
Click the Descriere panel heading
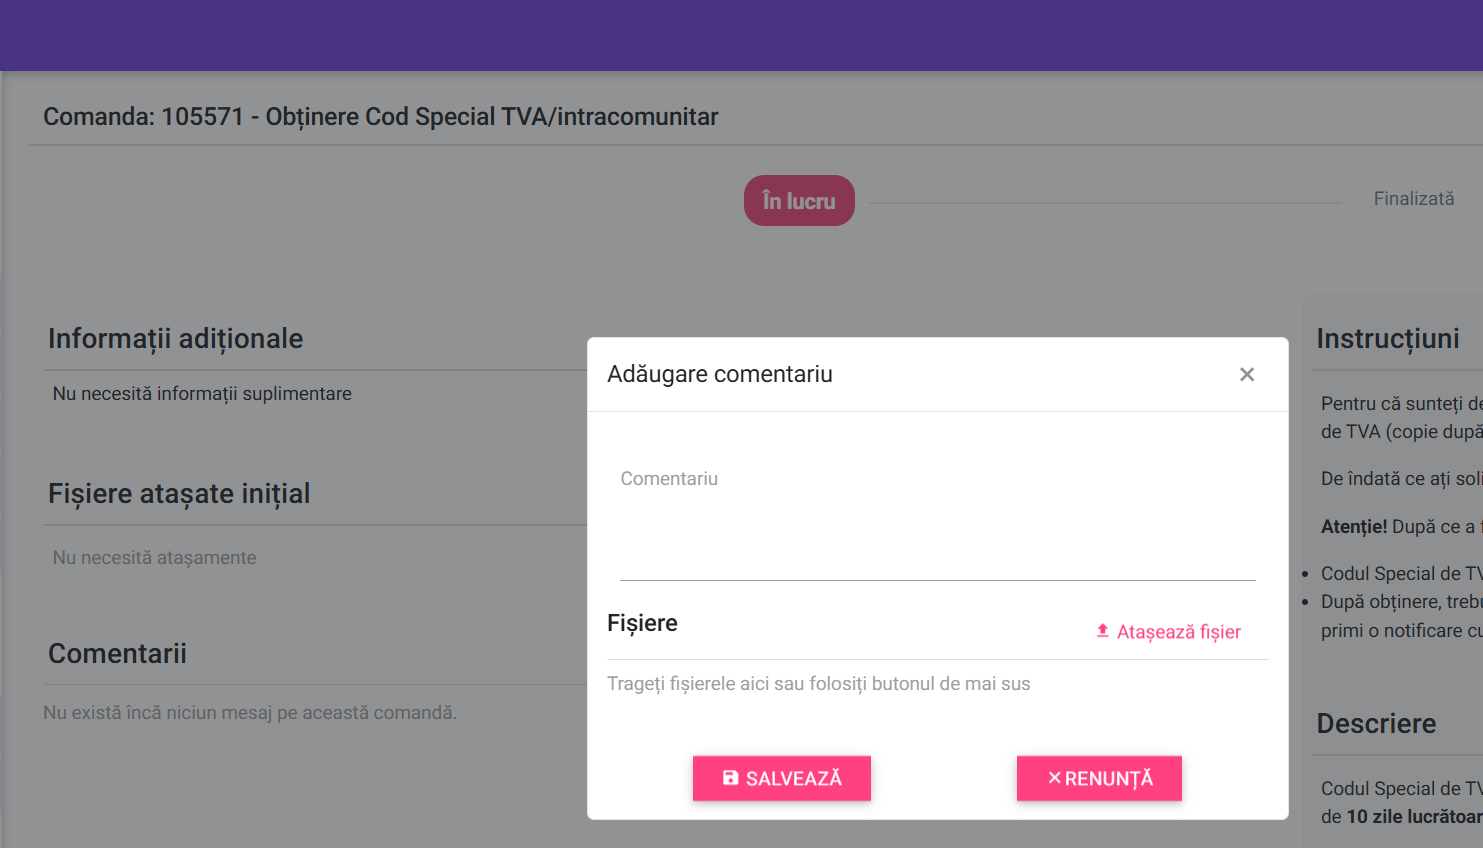pyautogui.click(x=1376, y=724)
